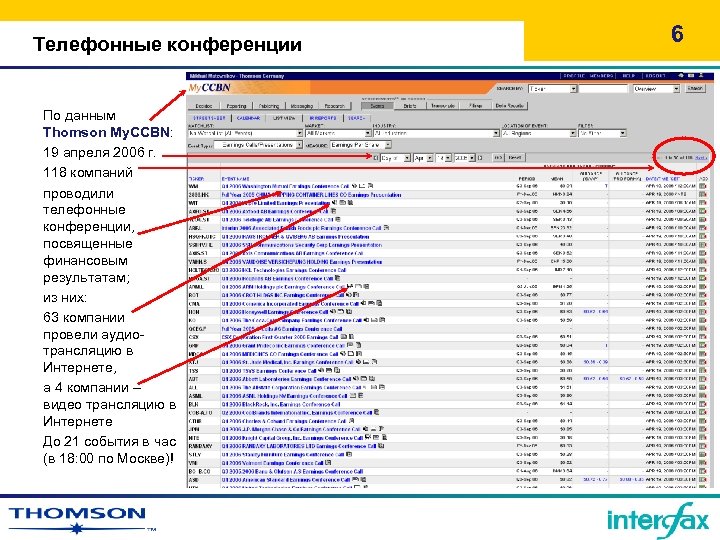Click the add icon at the HON row end
720x540 pixels.
(x=703, y=312)
